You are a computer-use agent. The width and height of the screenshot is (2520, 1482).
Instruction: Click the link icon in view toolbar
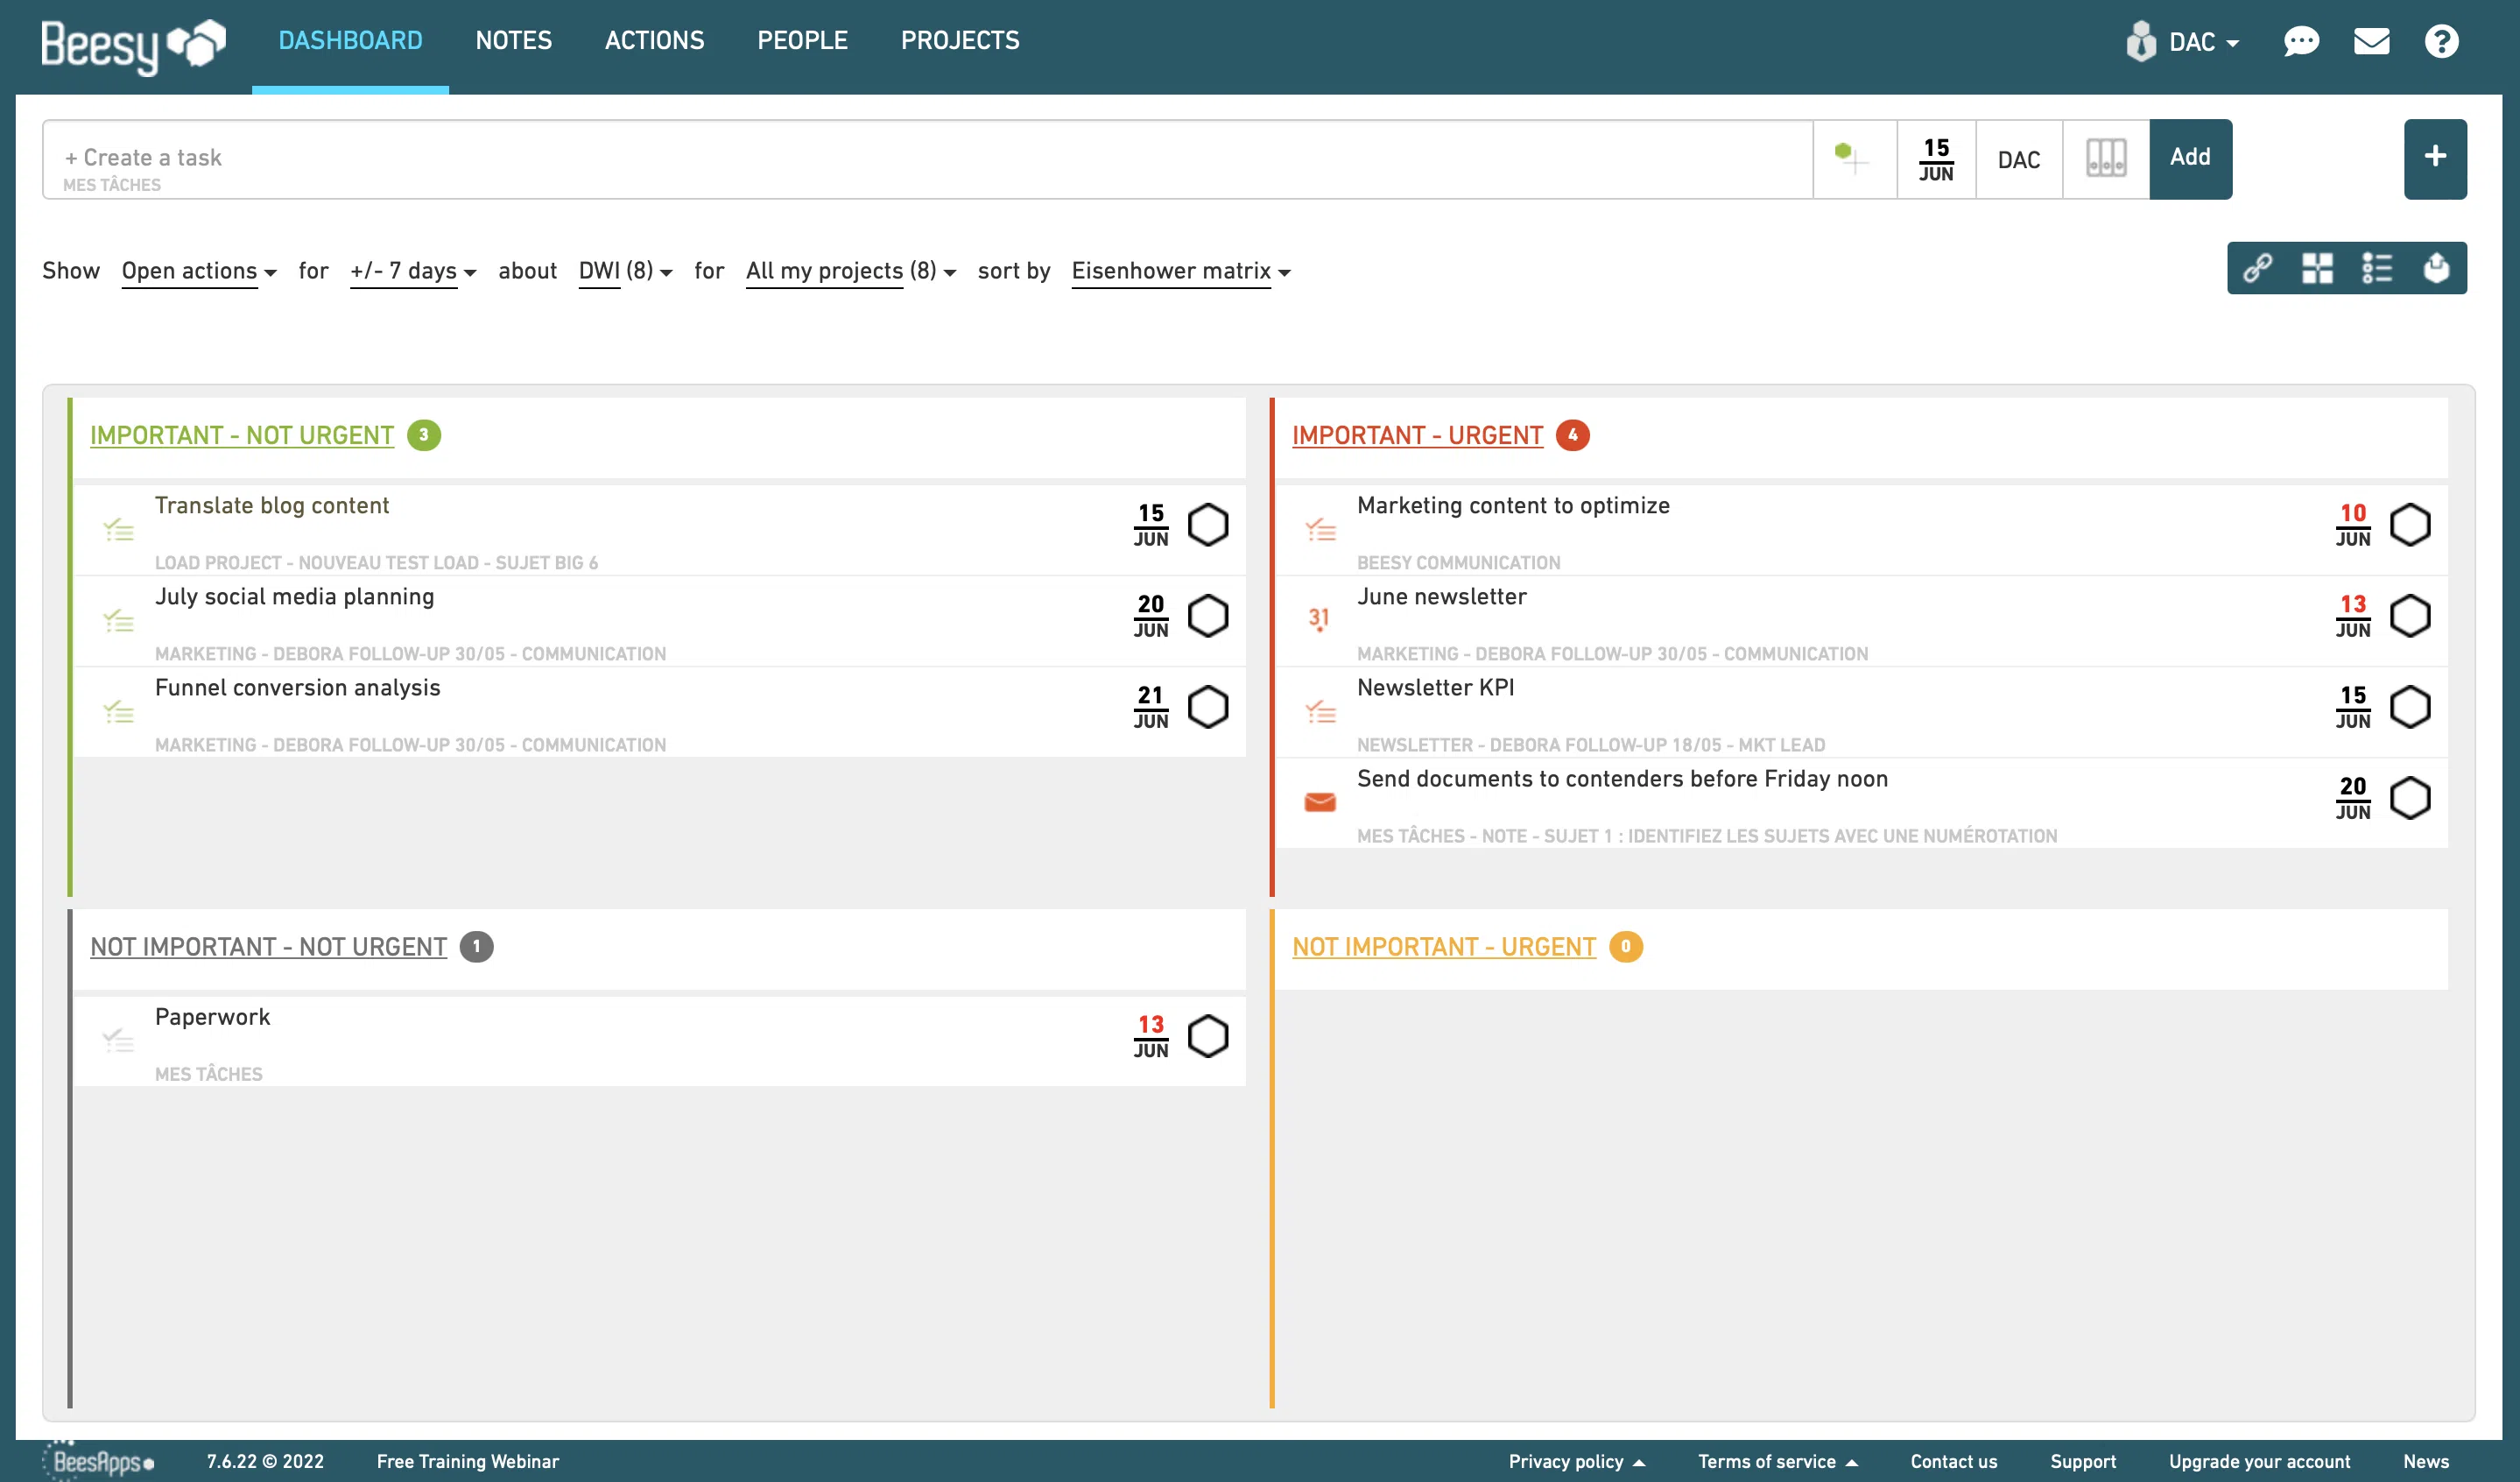click(2257, 268)
